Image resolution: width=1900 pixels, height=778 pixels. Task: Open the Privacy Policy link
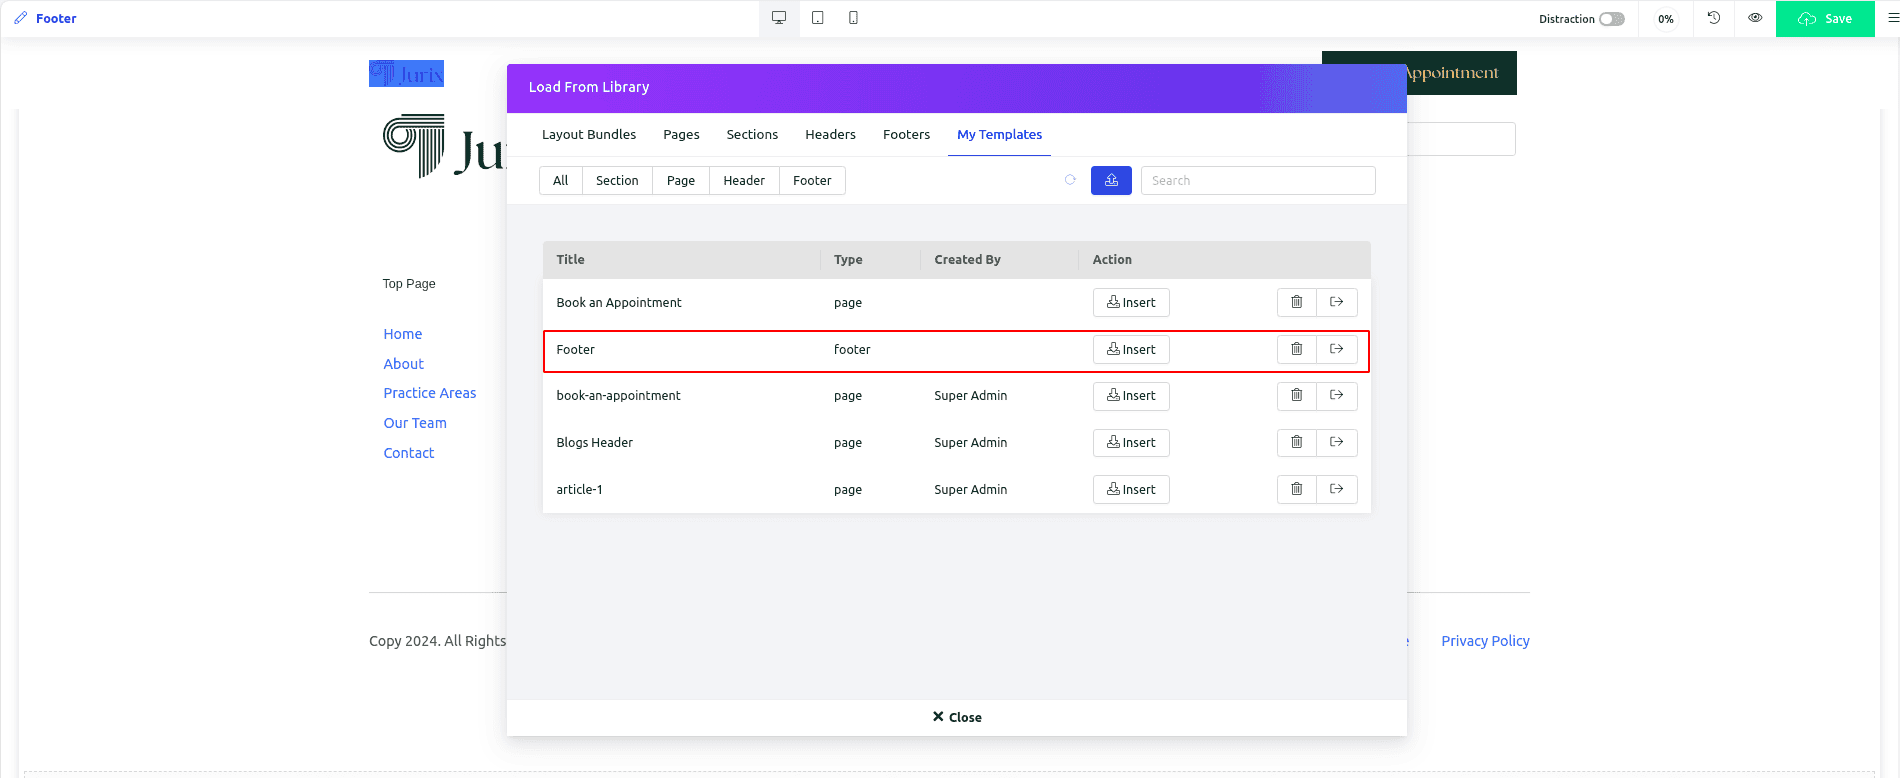pyautogui.click(x=1485, y=641)
